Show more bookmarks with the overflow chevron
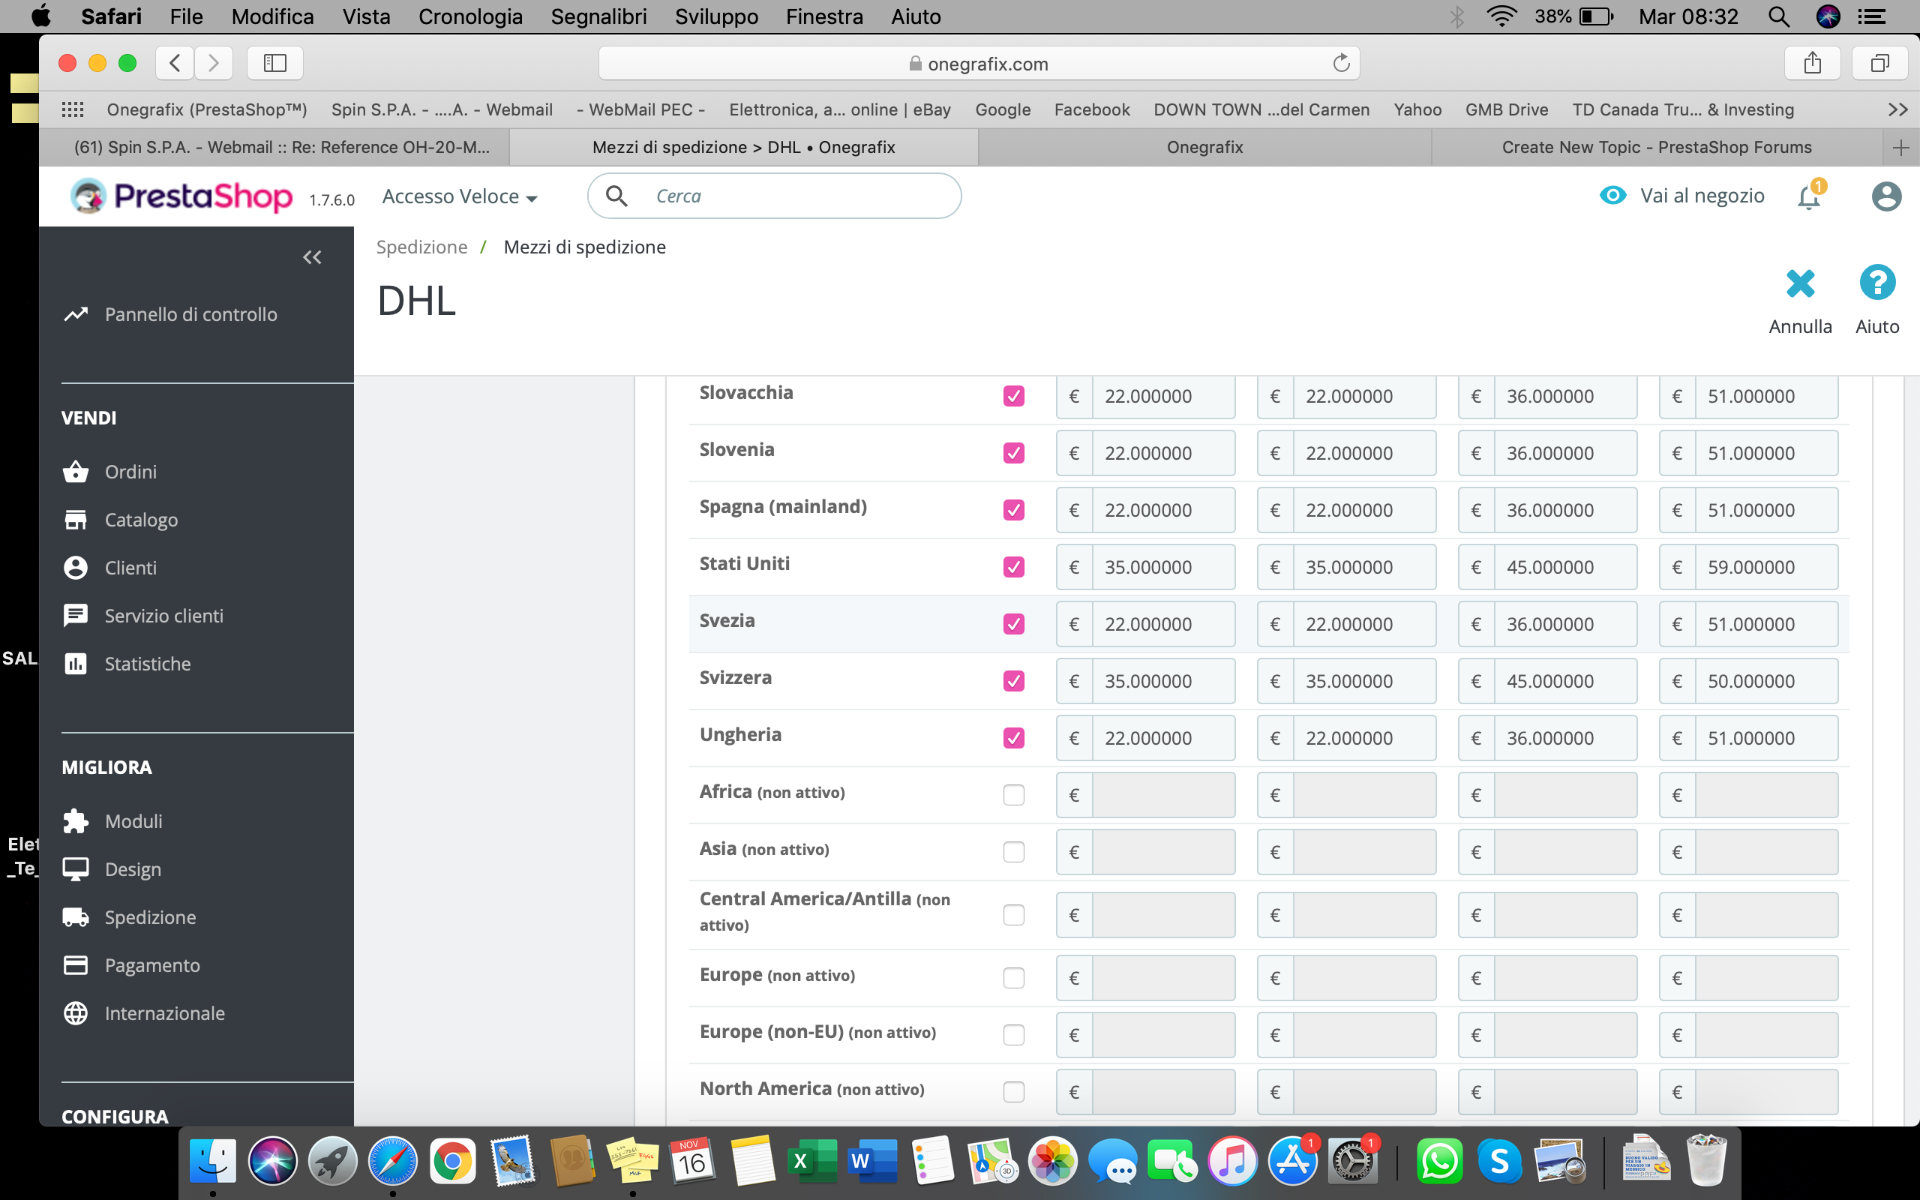Screen dimensions: 1920x1200 (1897, 110)
